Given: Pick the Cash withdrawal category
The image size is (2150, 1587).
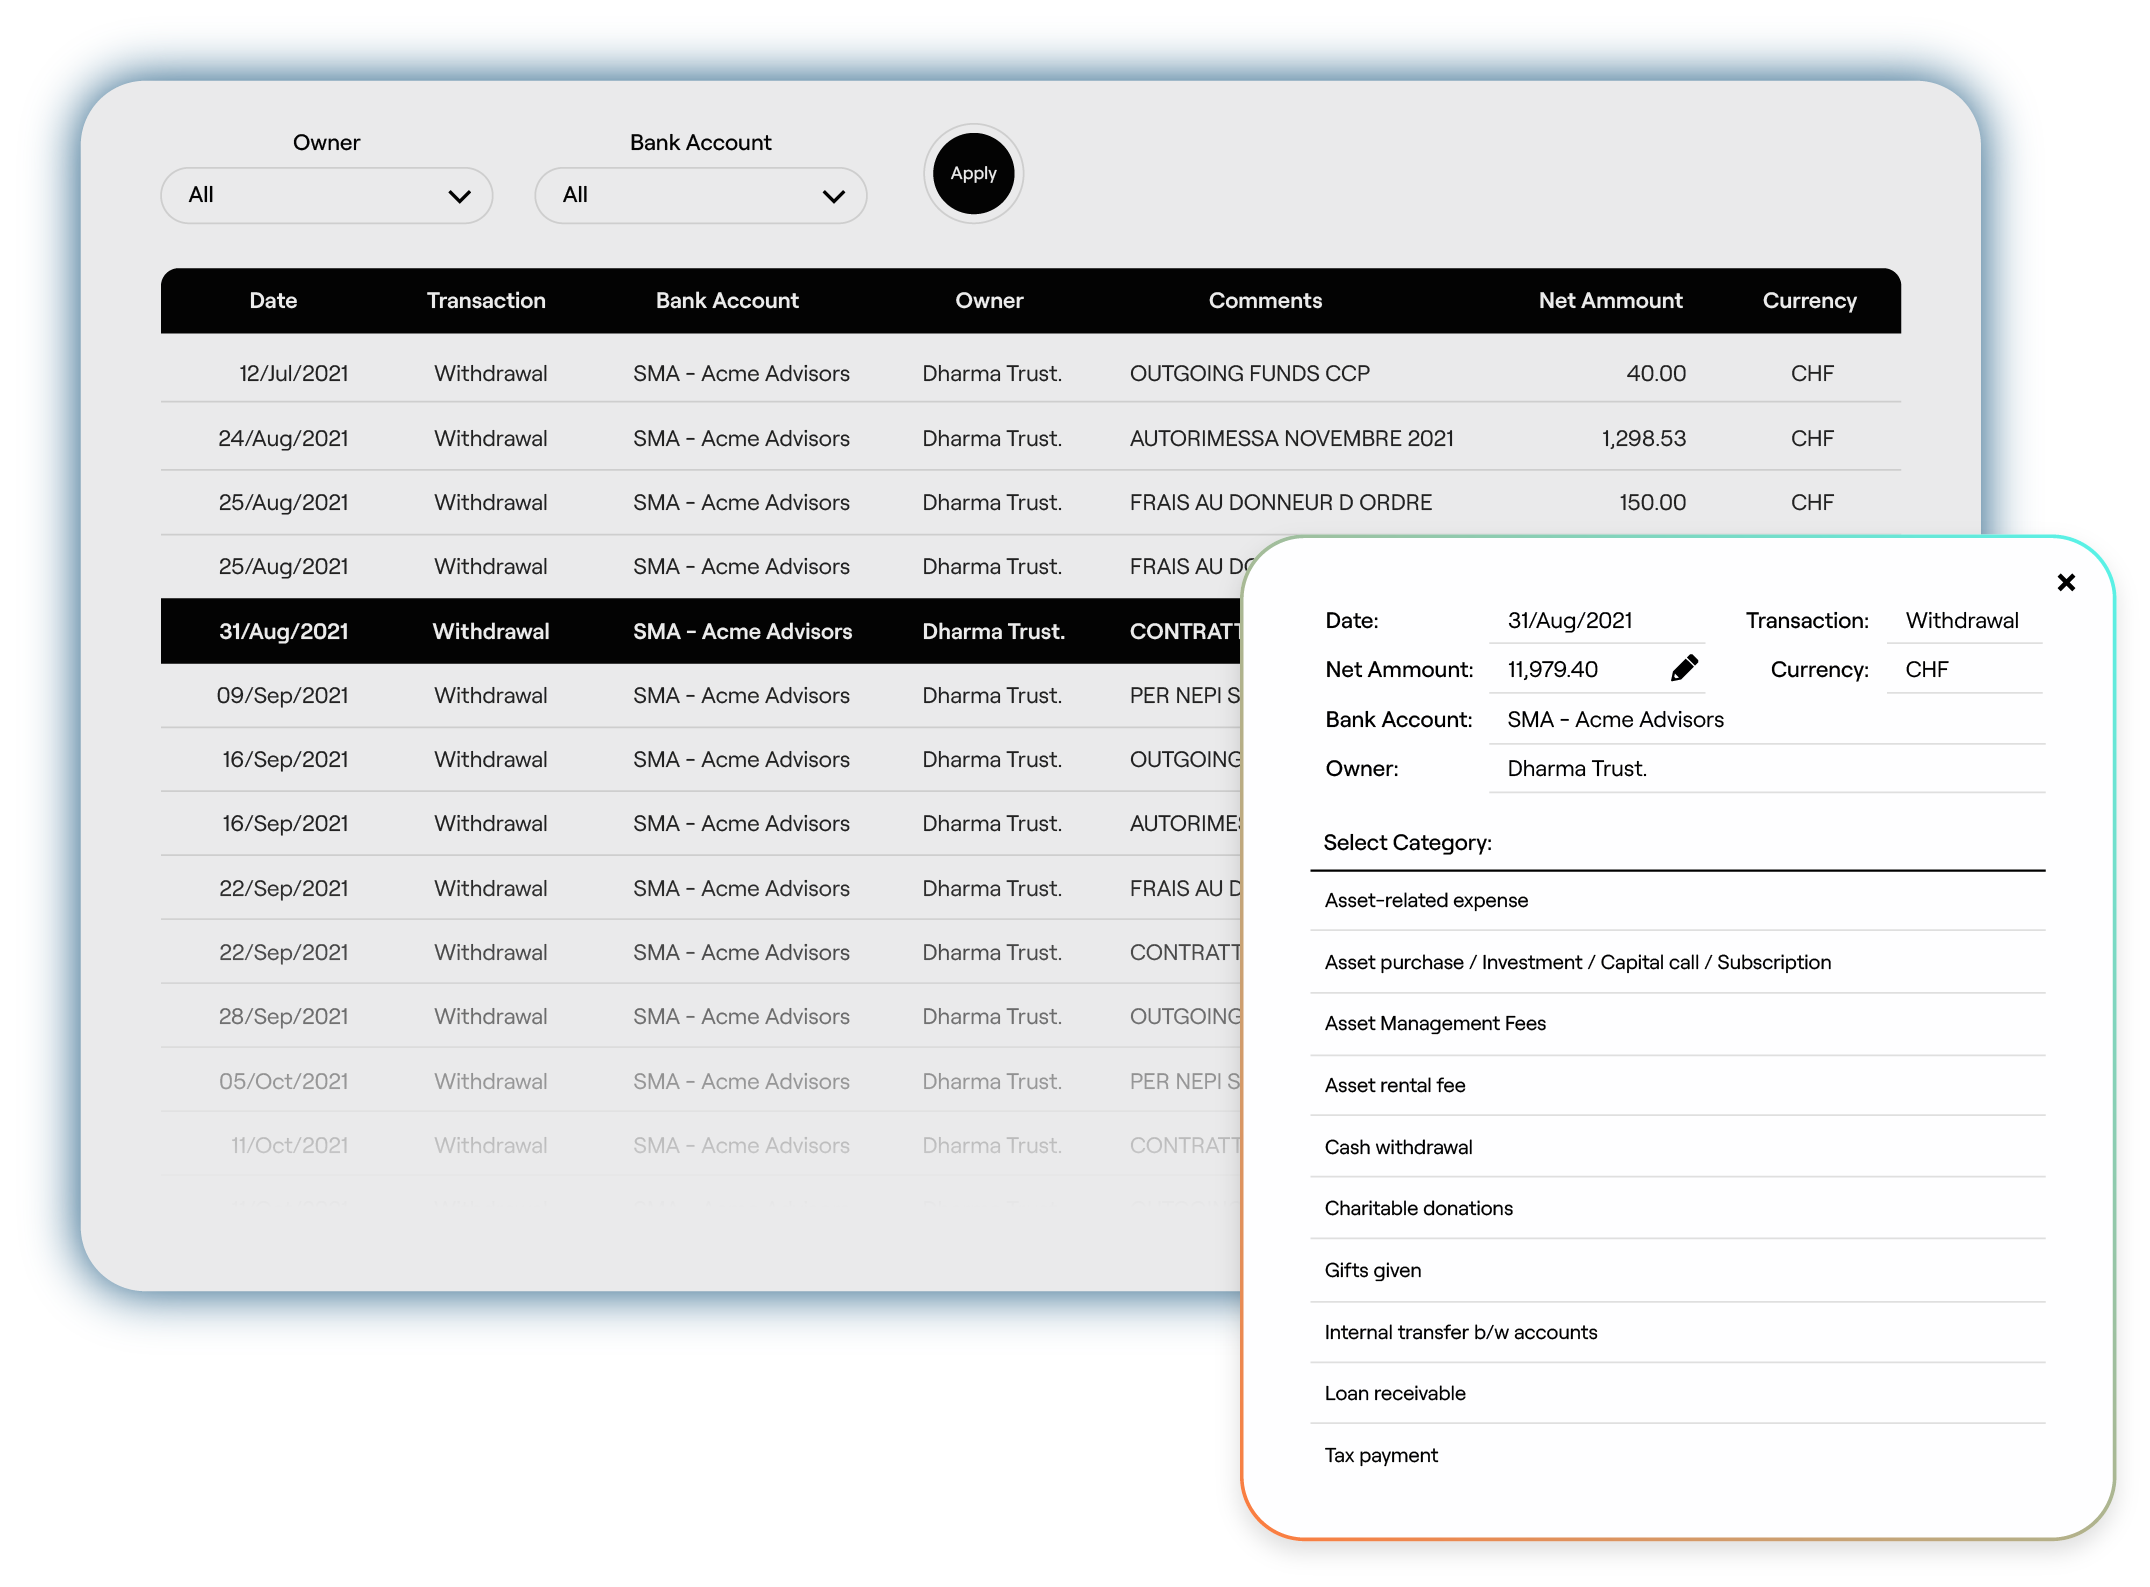Looking at the screenshot, I should coord(1398,1147).
